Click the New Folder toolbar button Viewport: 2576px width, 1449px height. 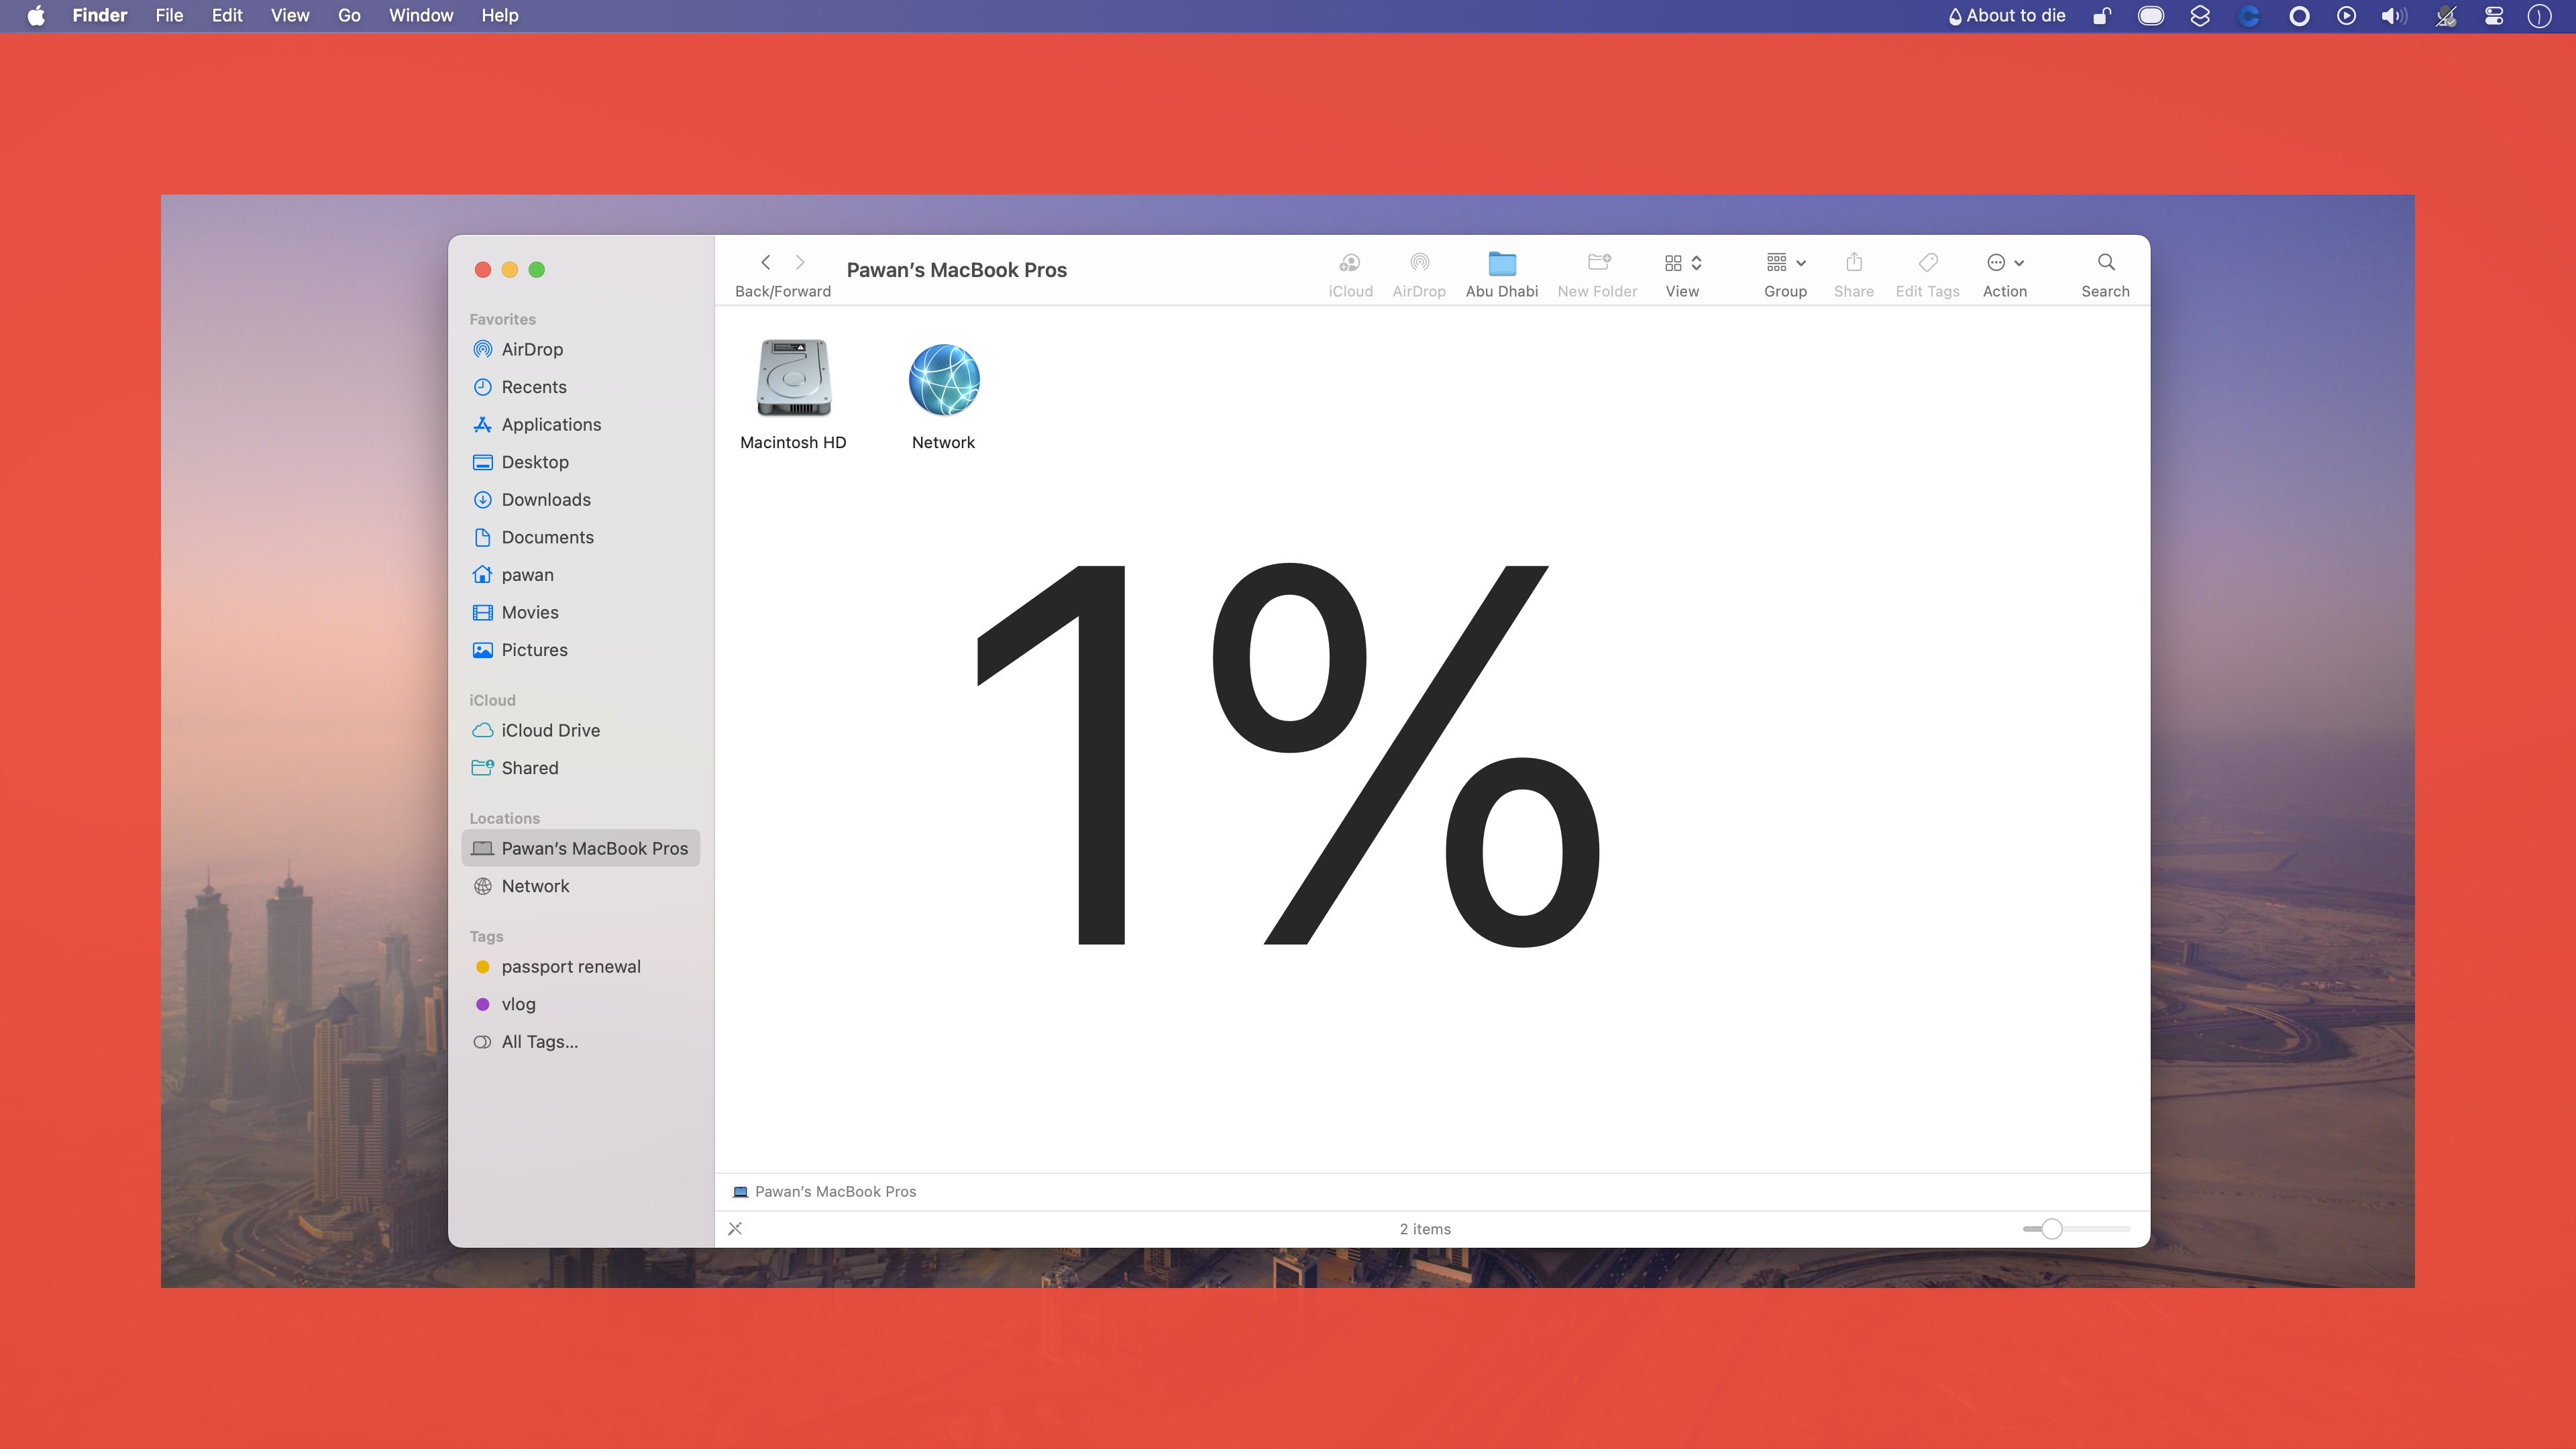coord(1597,274)
